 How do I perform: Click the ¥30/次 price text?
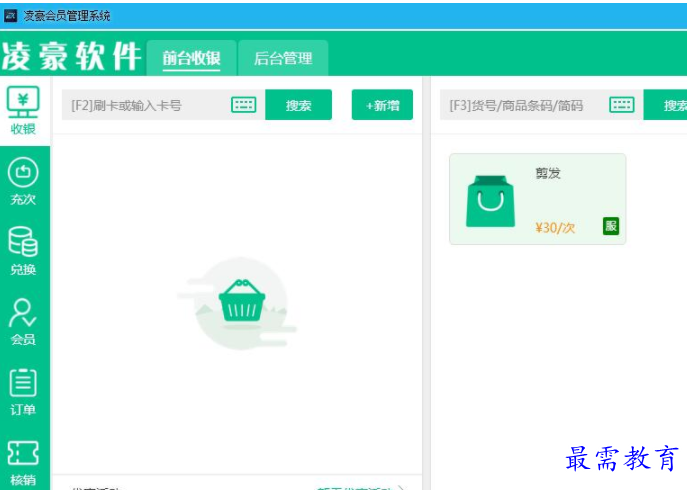point(555,227)
